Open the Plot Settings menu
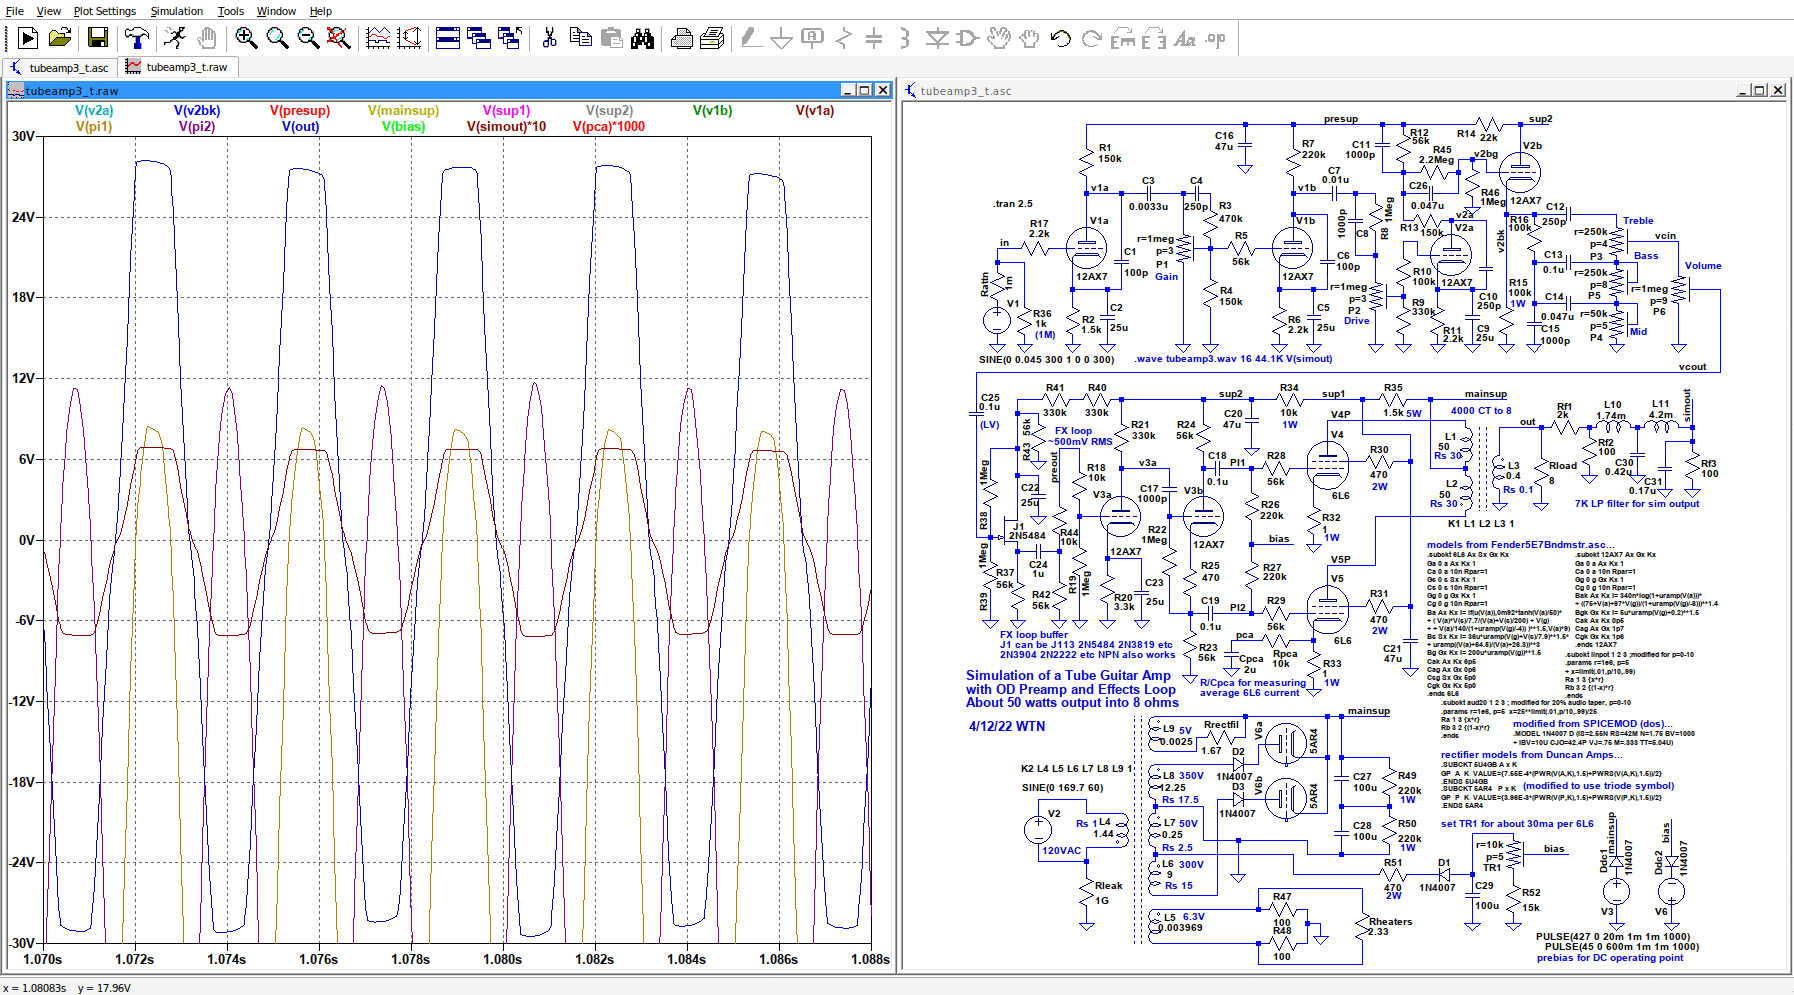This screenshot has height=995, width=1794. pyautogui.click(x=105, y=11)
